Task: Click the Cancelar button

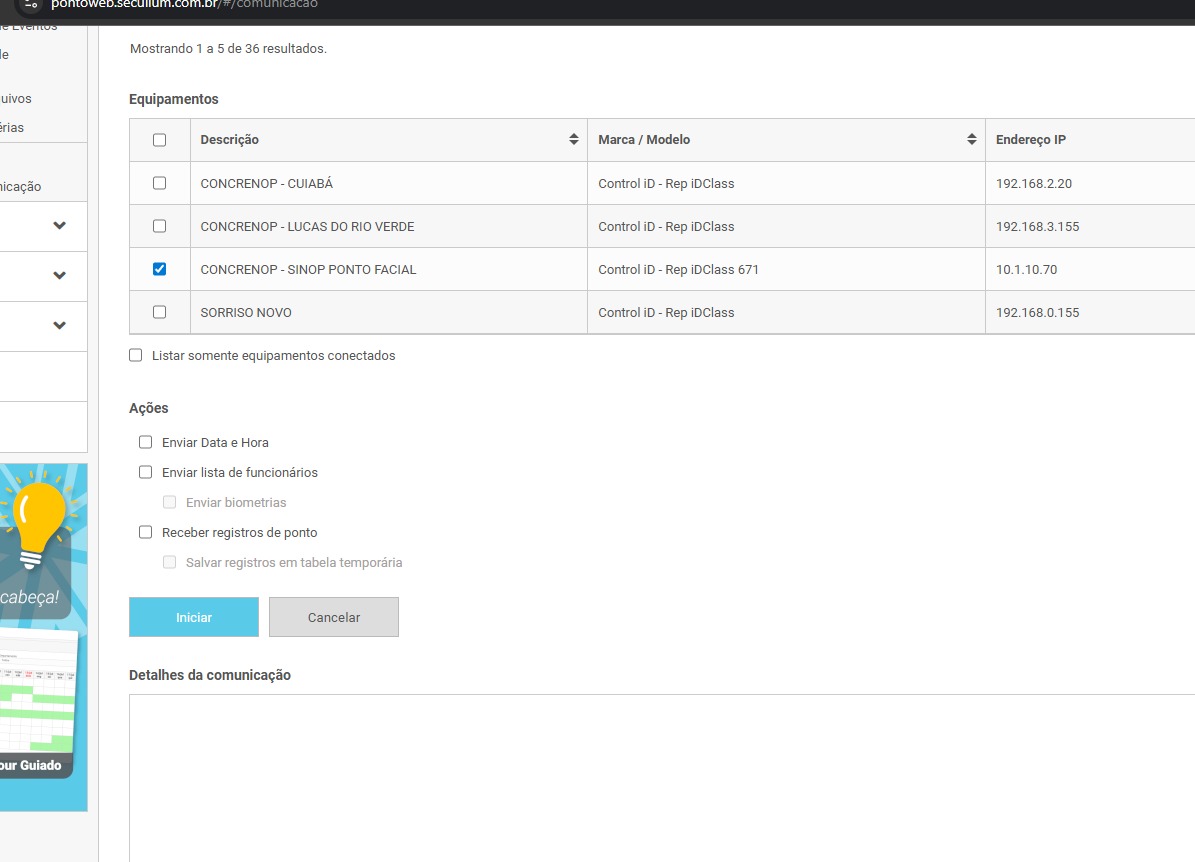Action: pos(334,617)
